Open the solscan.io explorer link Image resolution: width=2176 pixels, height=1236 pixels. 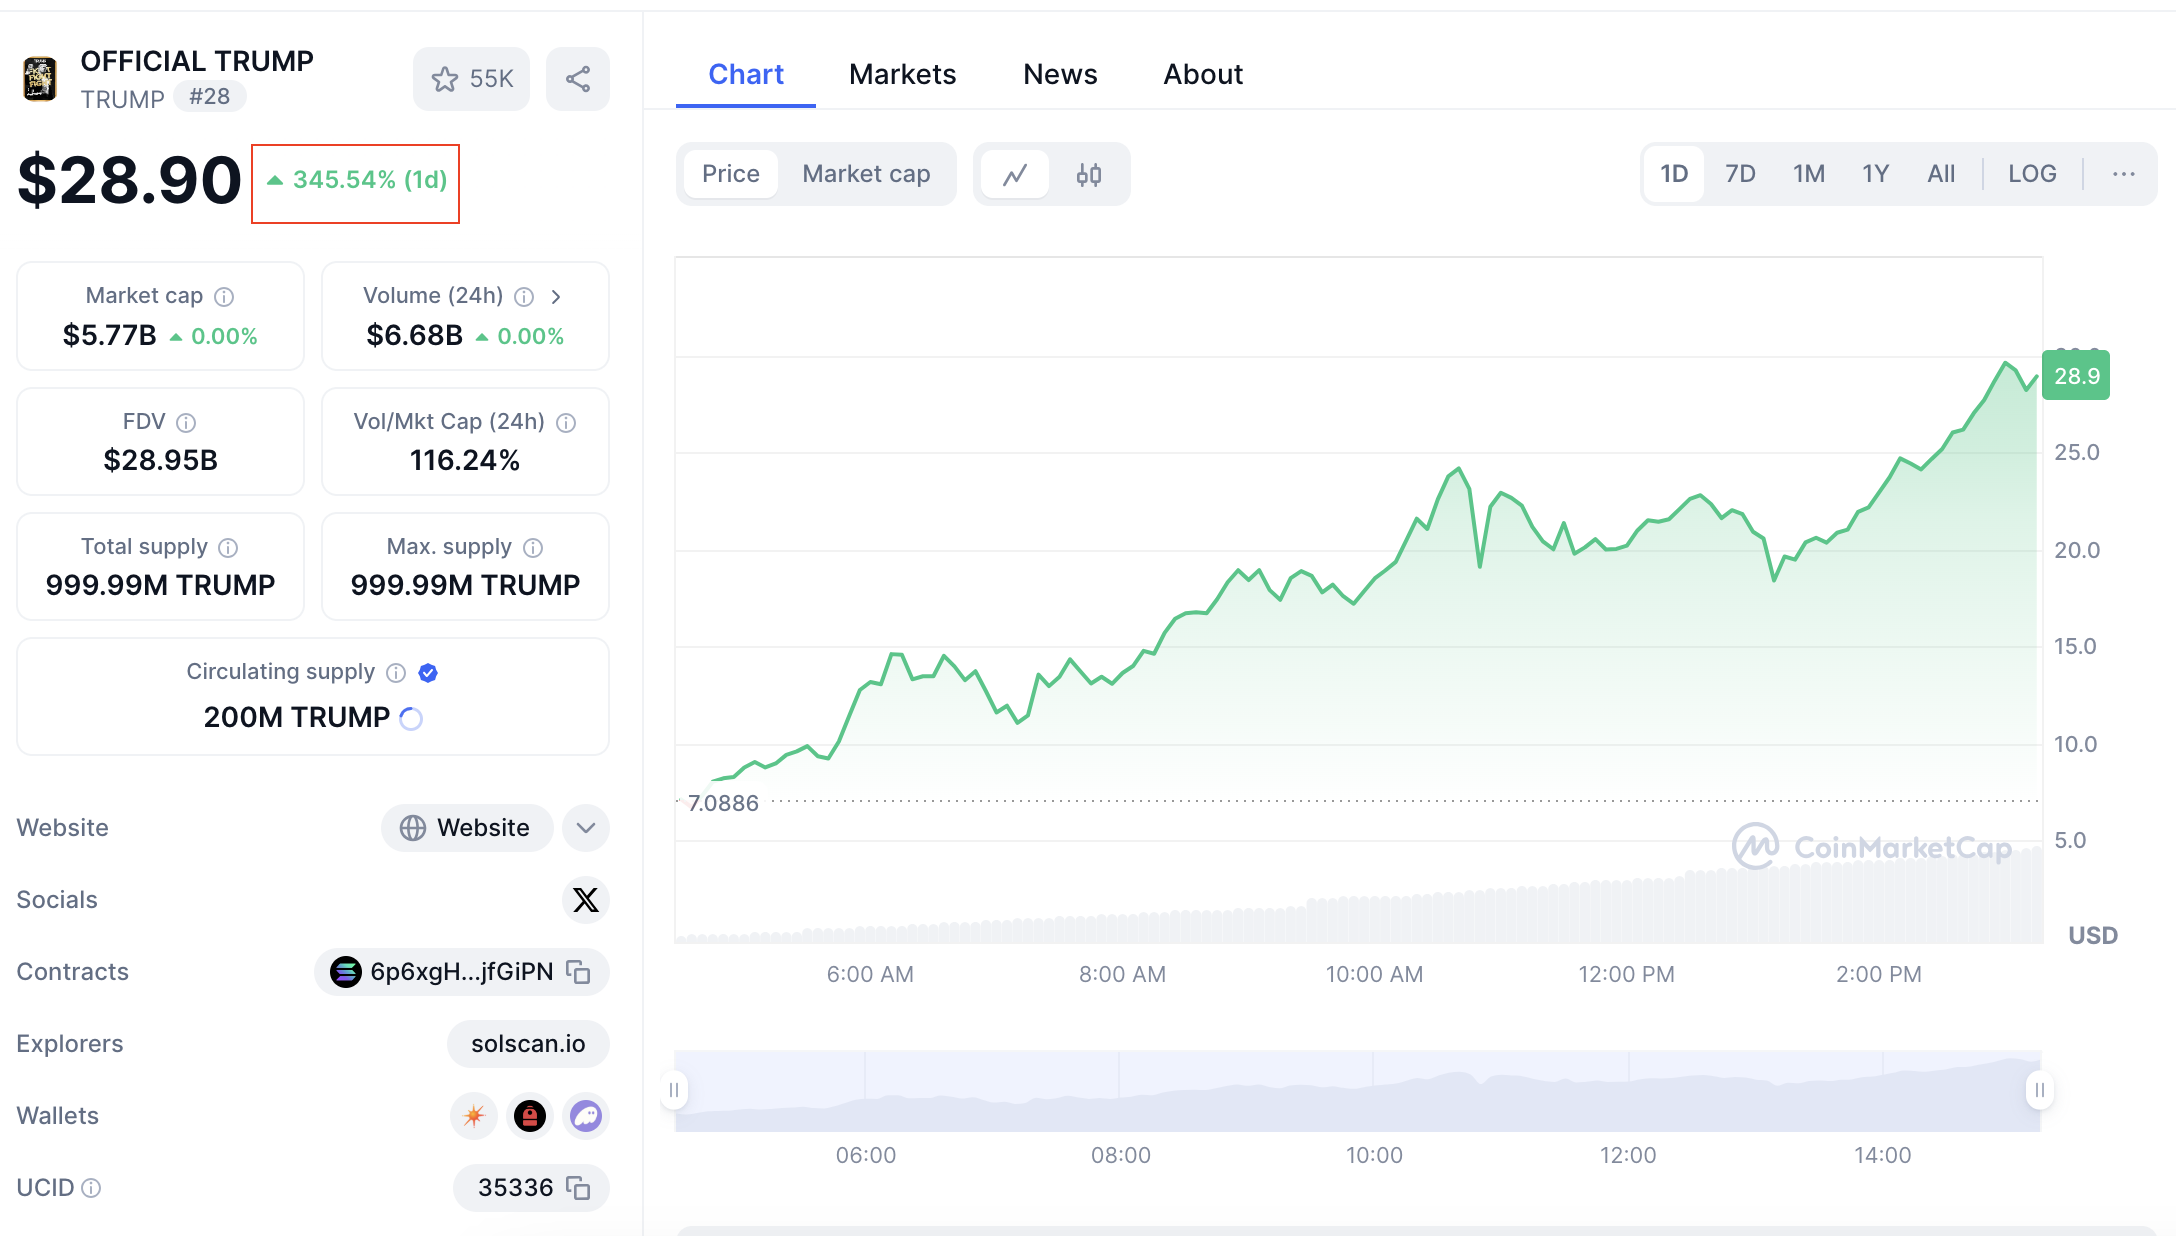point(528,1044)
